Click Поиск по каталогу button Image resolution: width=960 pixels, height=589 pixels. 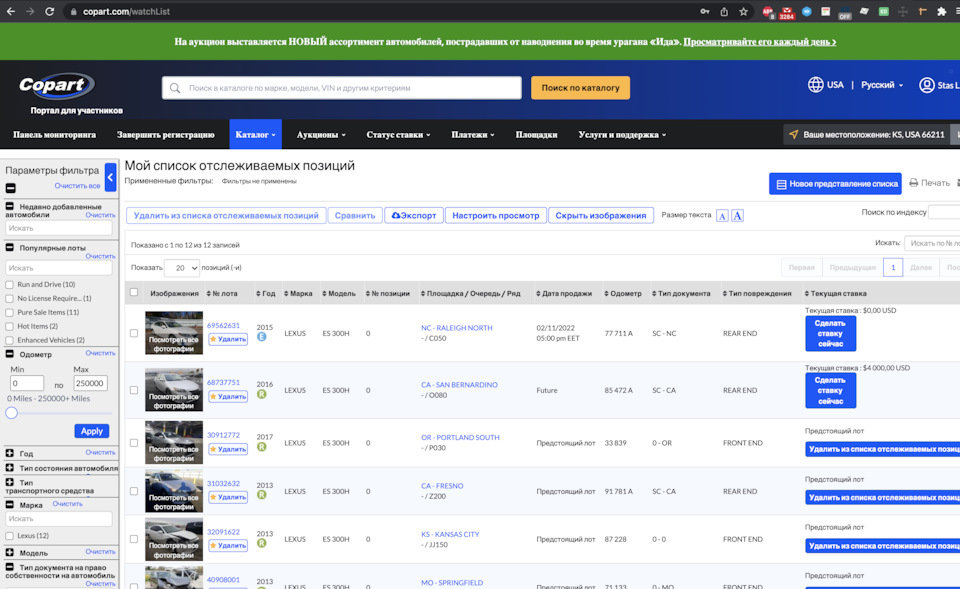point(580,88)
